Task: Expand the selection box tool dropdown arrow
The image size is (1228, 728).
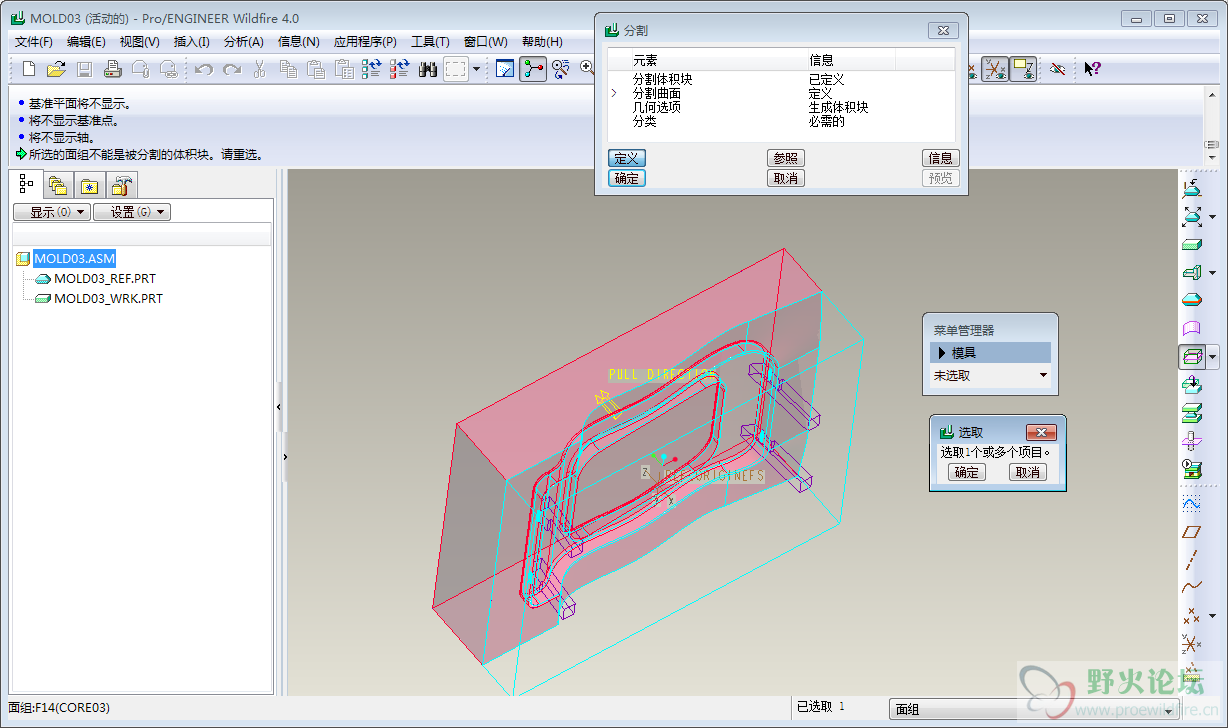Action: (476, 69)
